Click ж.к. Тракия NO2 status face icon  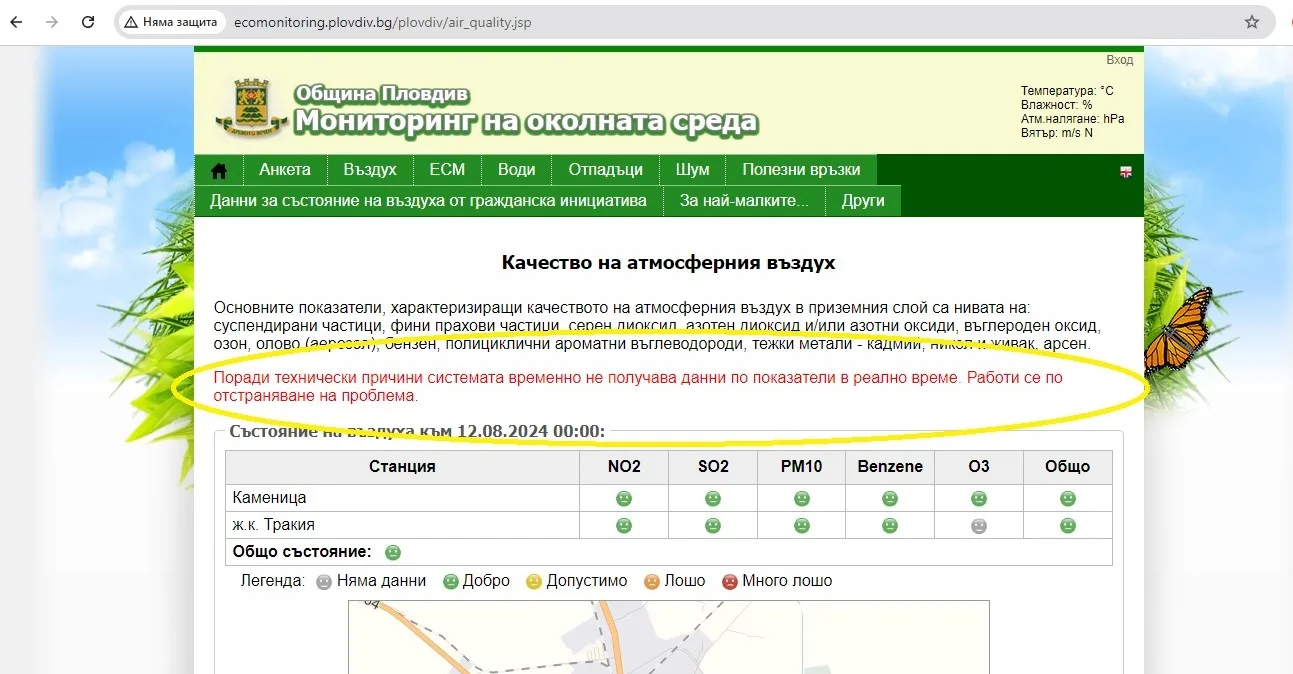click(624, 525)
